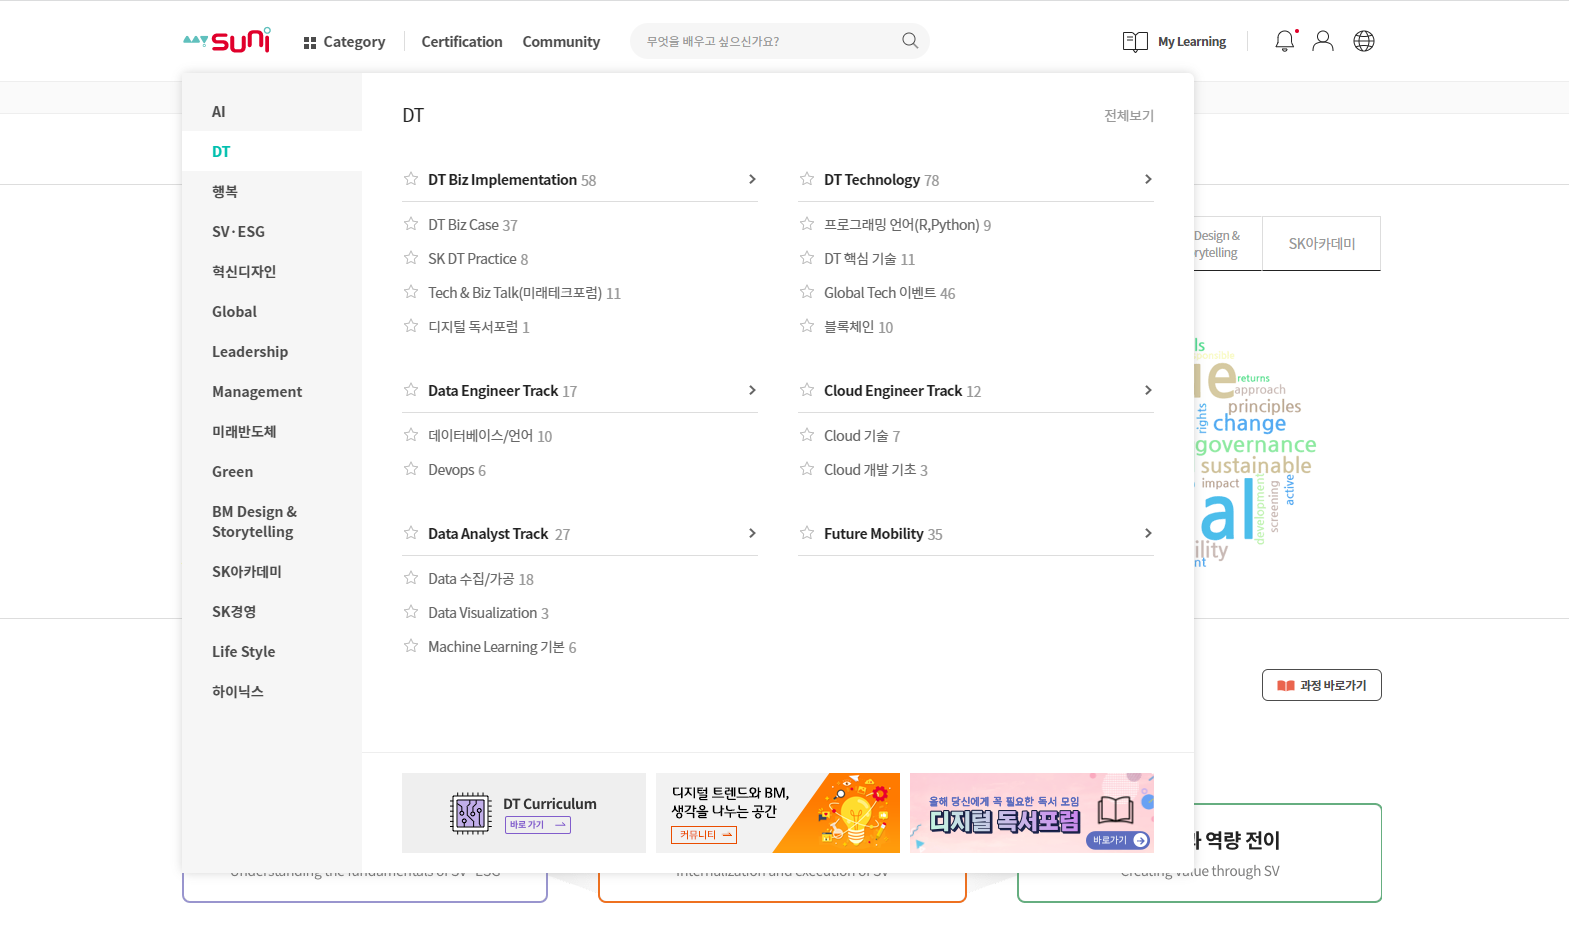
Task: Click 전체보기 to view all DT
Action: [x=1129, y=115]
